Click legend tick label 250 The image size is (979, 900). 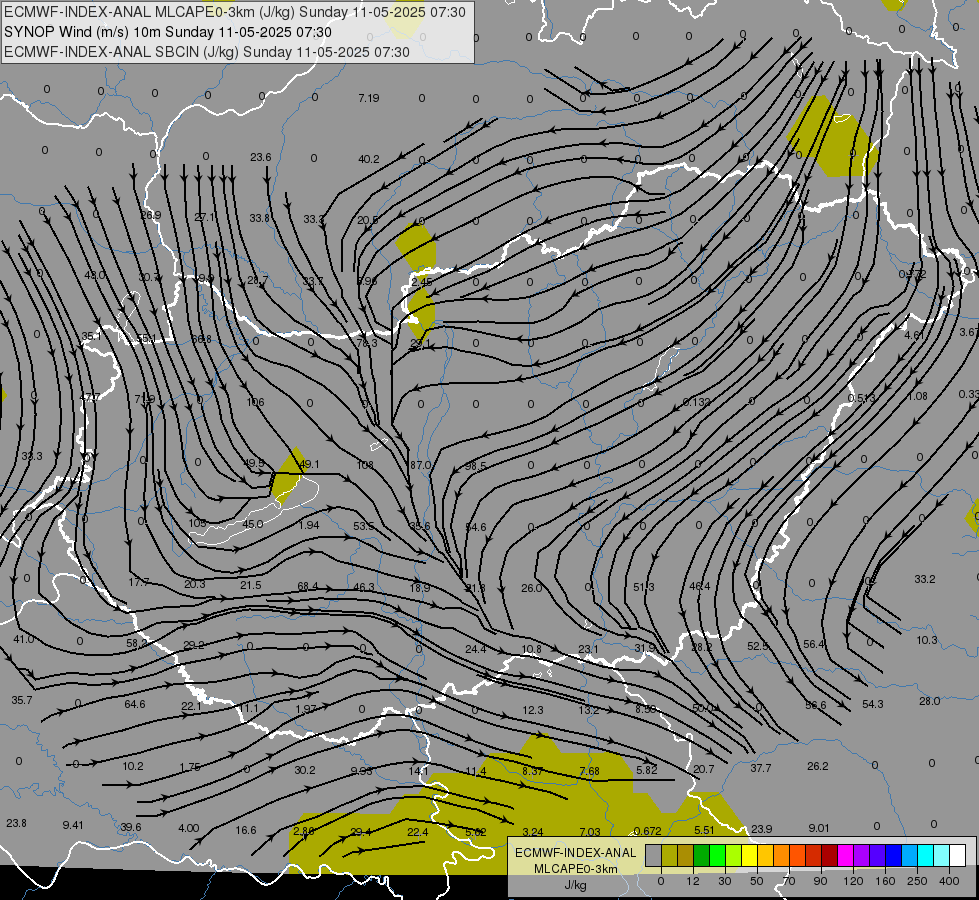(x=917, y=881)
